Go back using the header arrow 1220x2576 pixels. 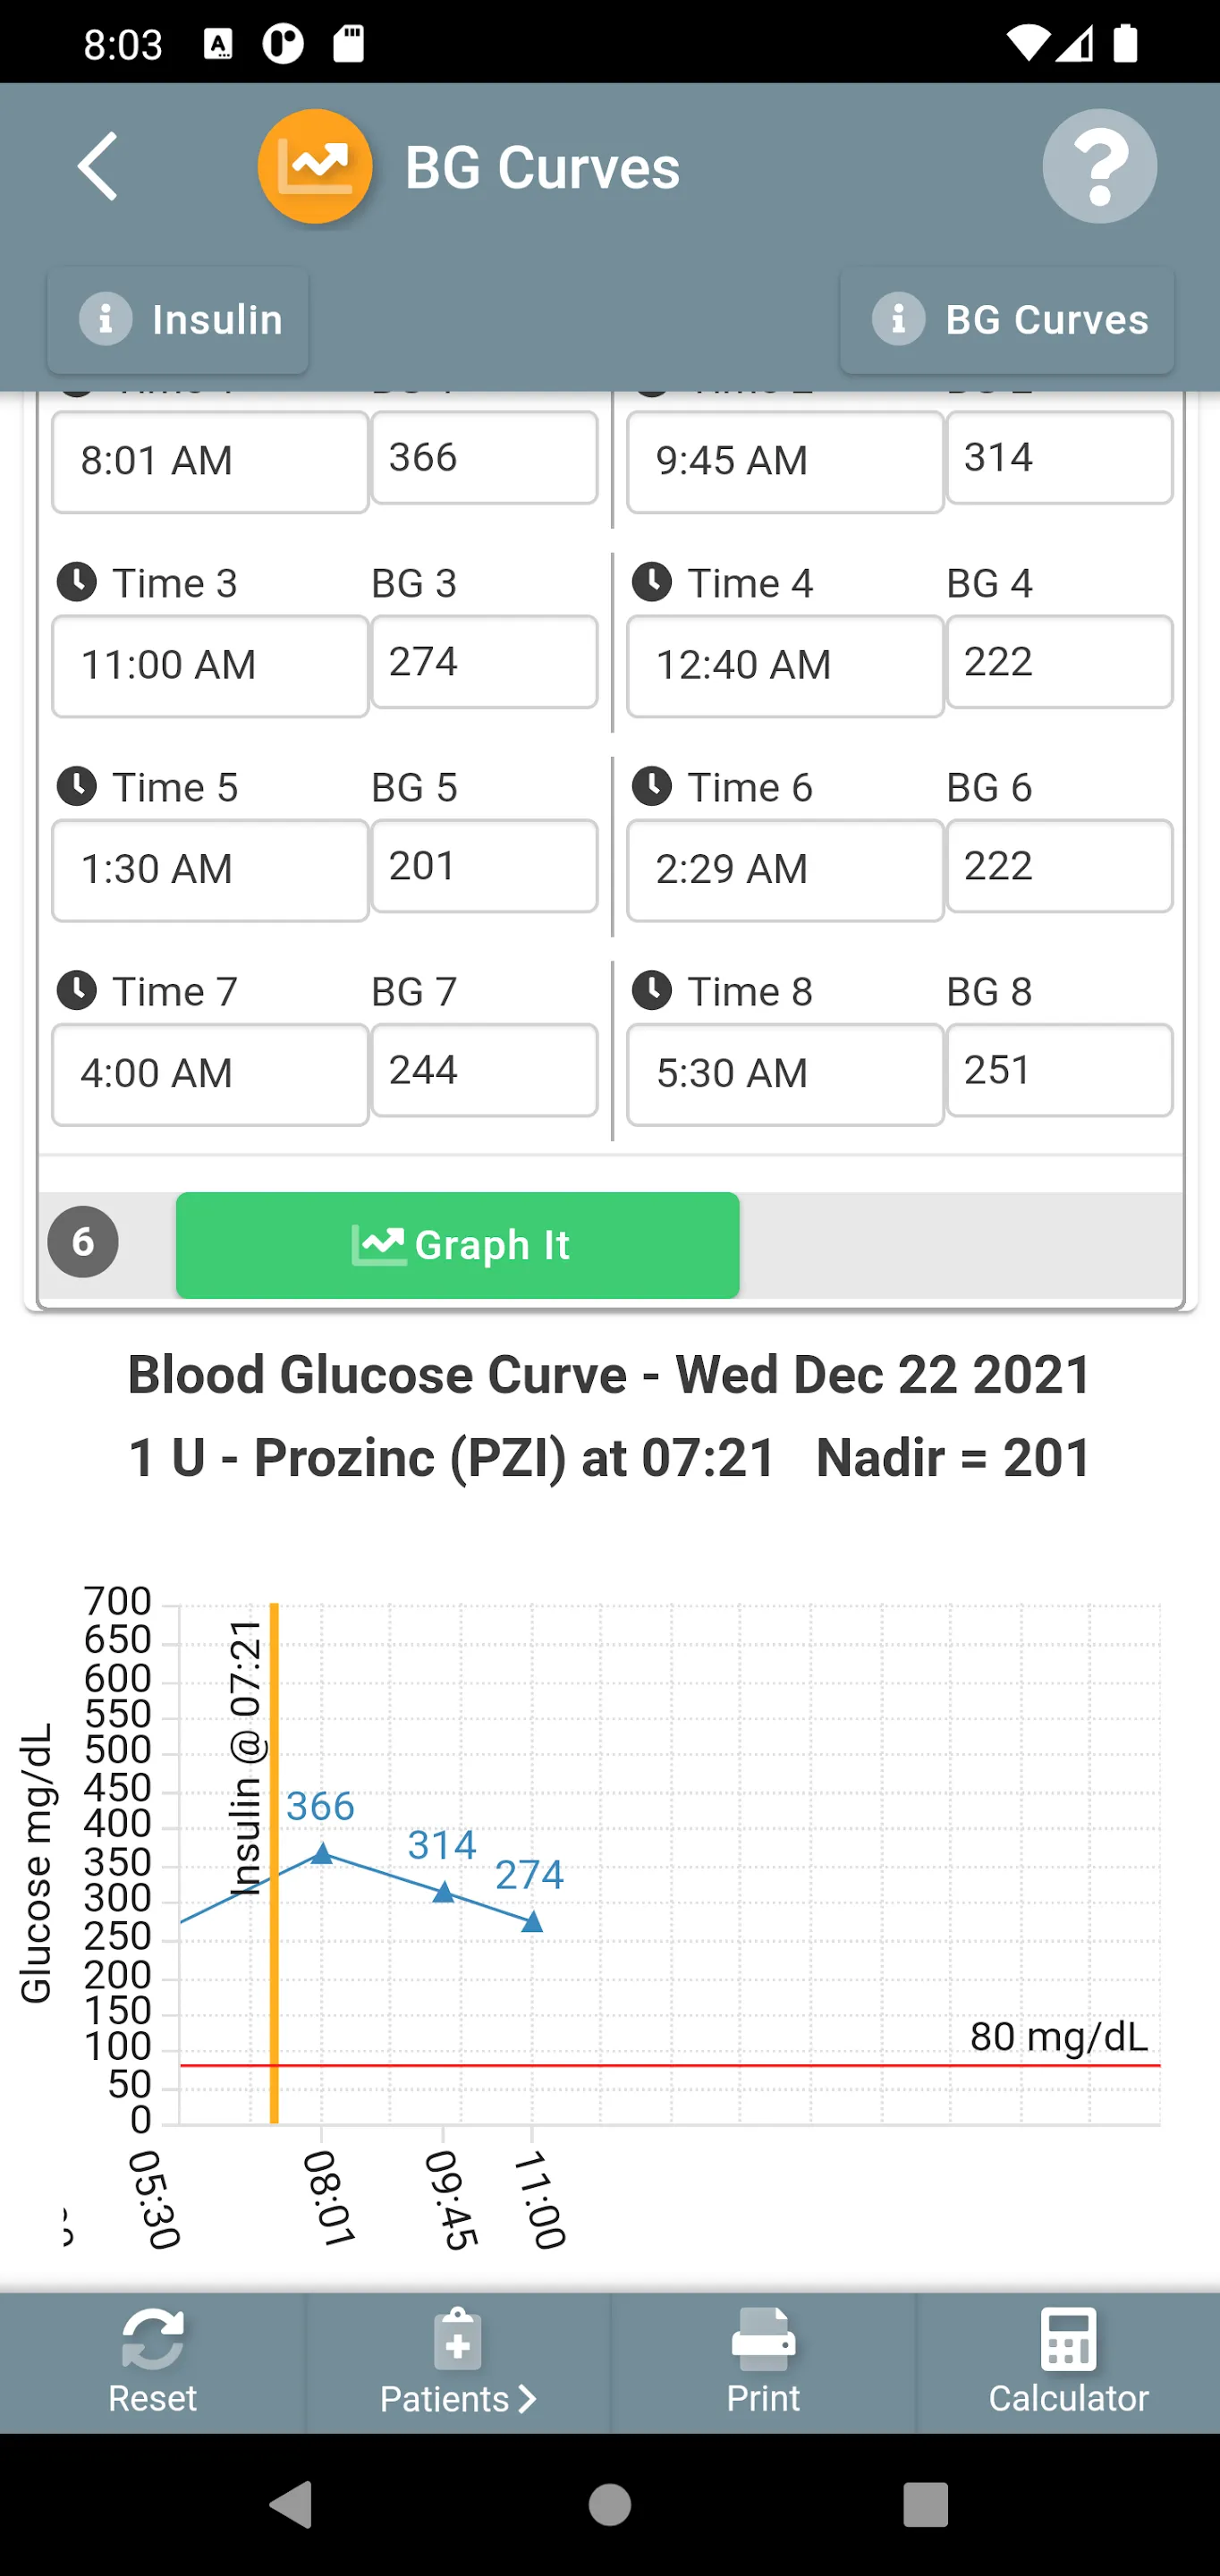click(x=98, y=166)
